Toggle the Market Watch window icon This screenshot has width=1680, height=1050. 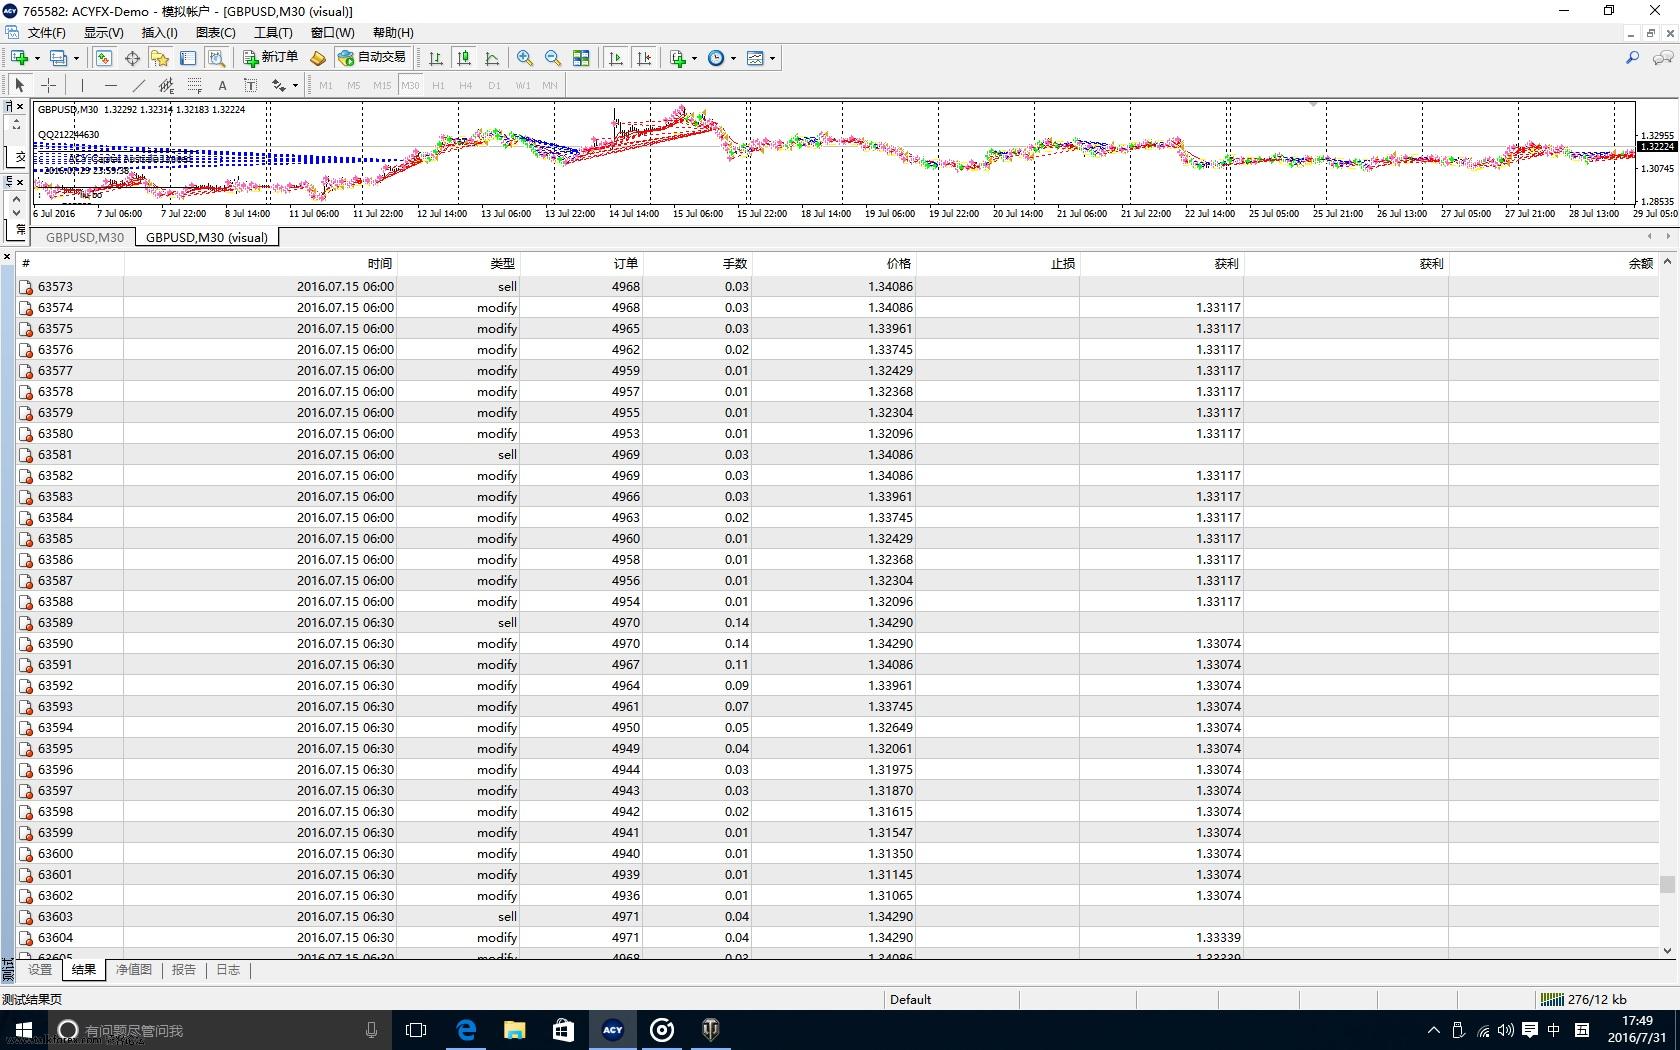[x=104, y=58]
